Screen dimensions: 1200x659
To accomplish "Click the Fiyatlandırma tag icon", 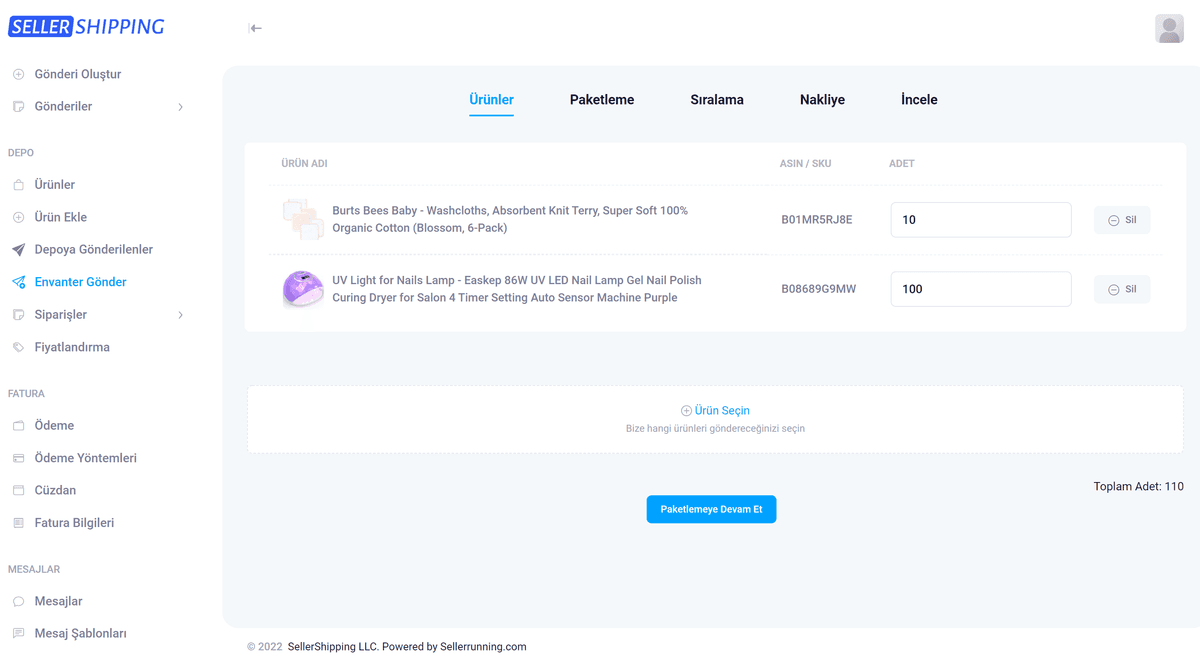I will 18,347.
